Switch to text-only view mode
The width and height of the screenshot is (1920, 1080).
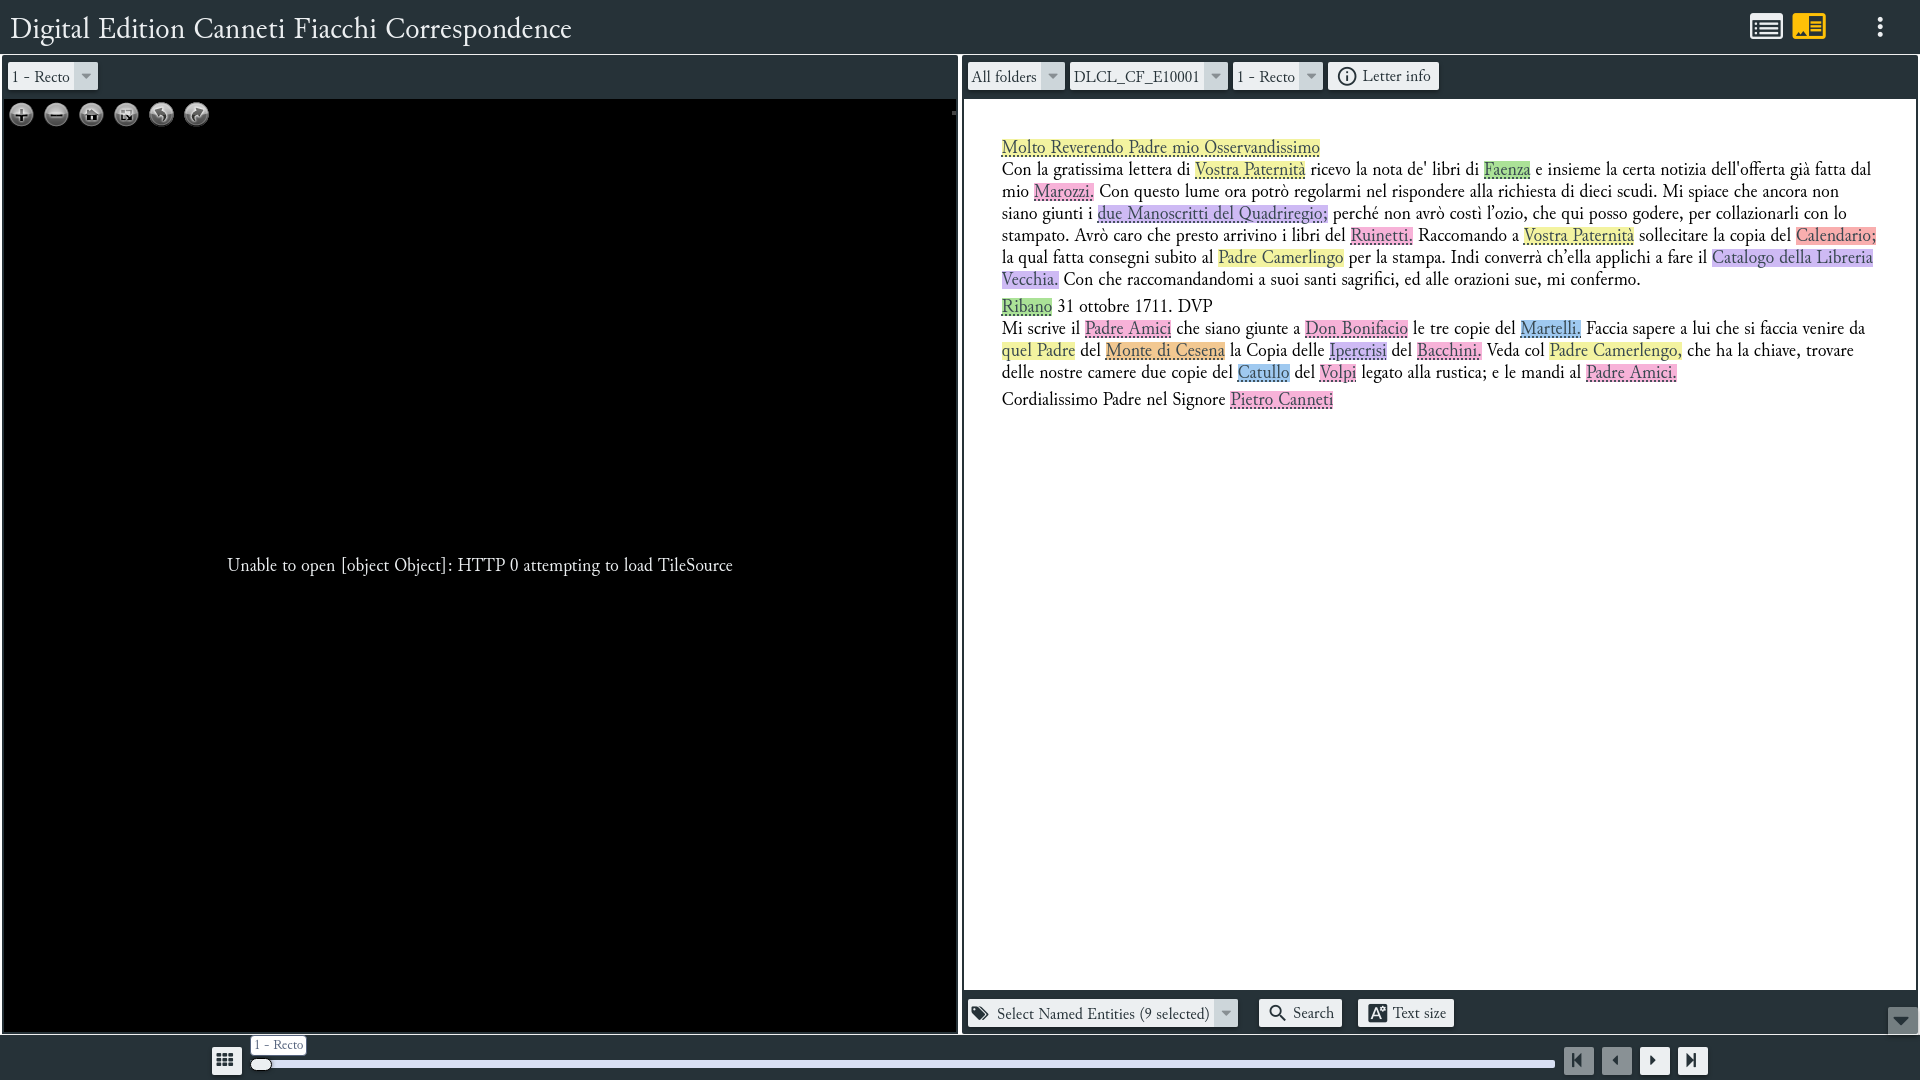[1766, 27]
